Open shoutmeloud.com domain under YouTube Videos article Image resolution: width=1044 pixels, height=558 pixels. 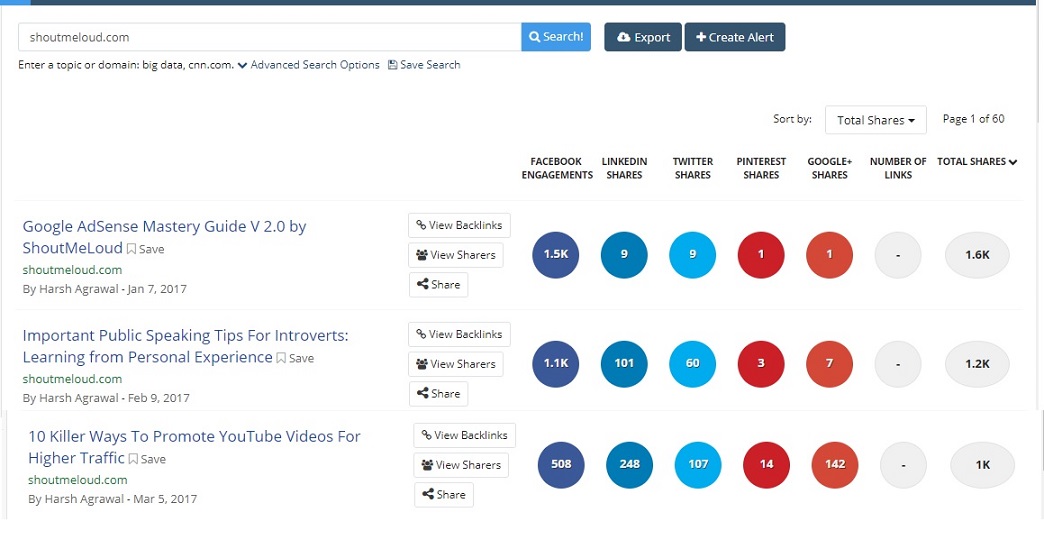point(78,480)
